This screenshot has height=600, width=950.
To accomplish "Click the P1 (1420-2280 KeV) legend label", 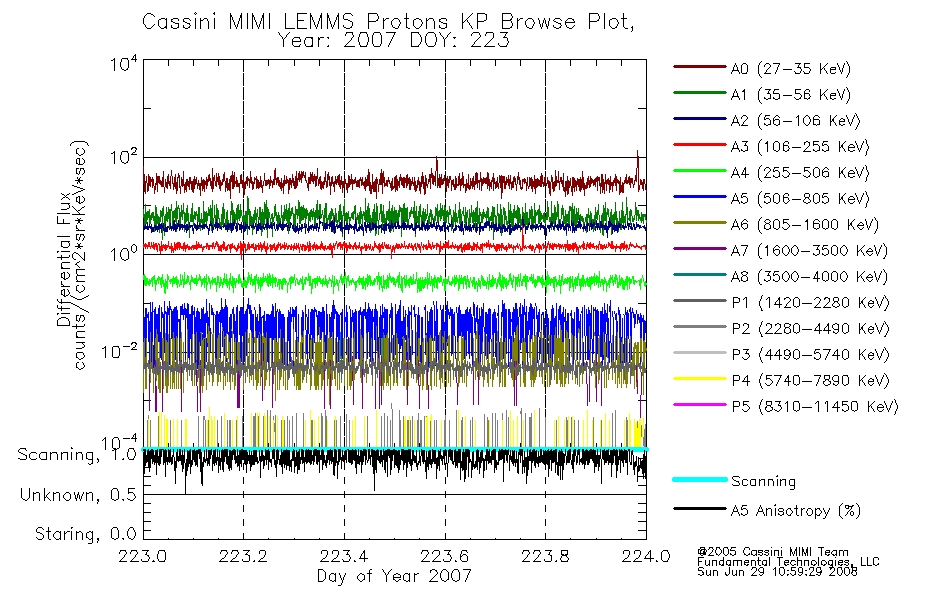I will pos(810,303).
